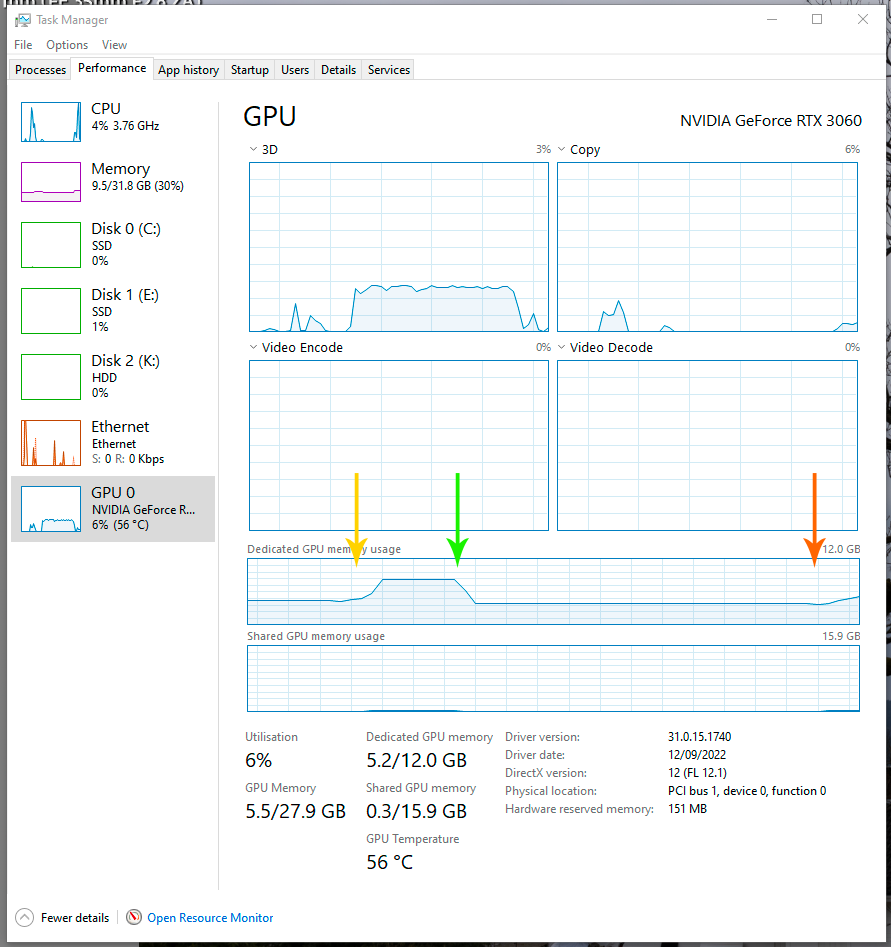Open the Video Decode engine dropdown chevron
891x947 pixels.
(561, 347)
